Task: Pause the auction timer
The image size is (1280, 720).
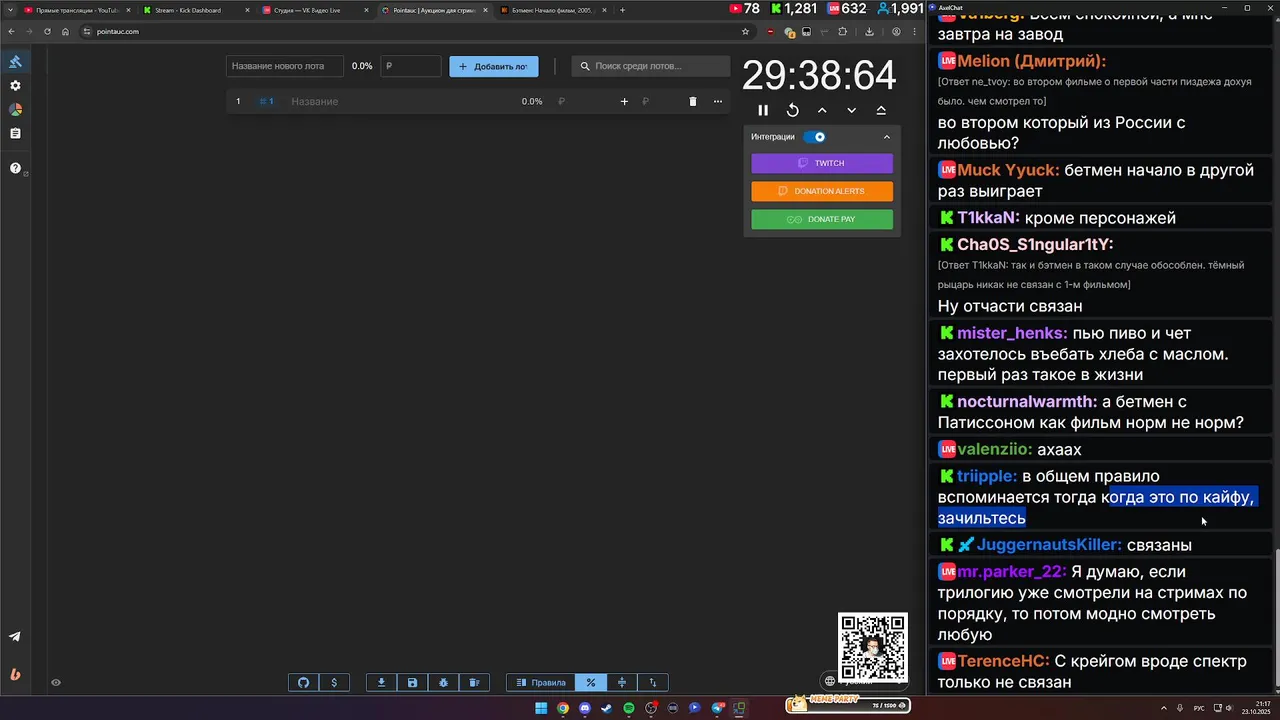Action: (763, 110)
